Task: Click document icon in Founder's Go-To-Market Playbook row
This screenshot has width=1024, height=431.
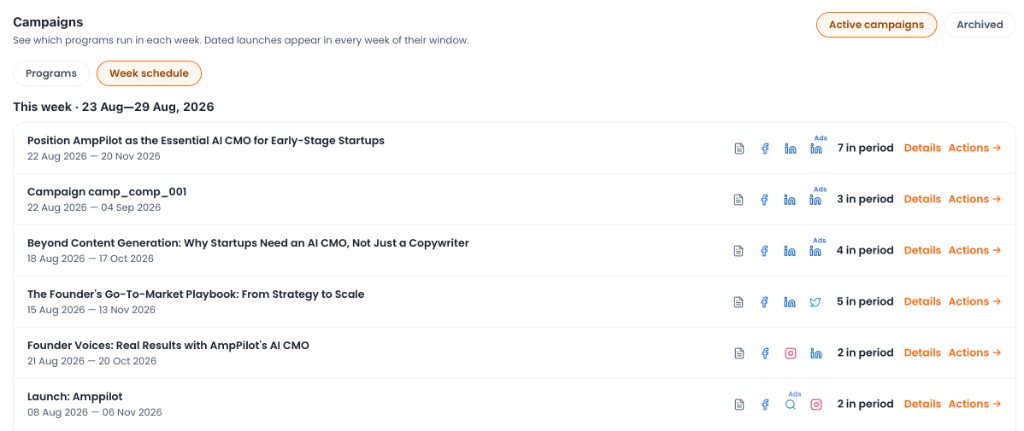Action: point(739,302)
